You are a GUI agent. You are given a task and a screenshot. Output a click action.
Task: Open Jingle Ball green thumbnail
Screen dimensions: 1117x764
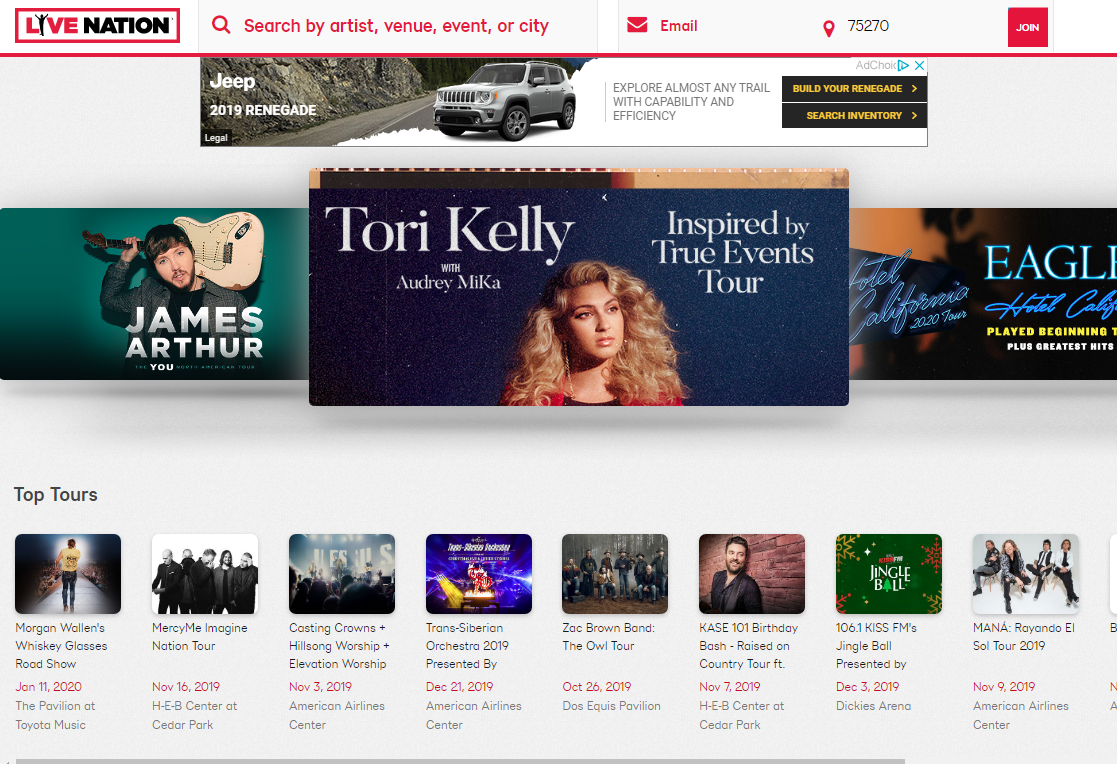(x=888, y=574)
